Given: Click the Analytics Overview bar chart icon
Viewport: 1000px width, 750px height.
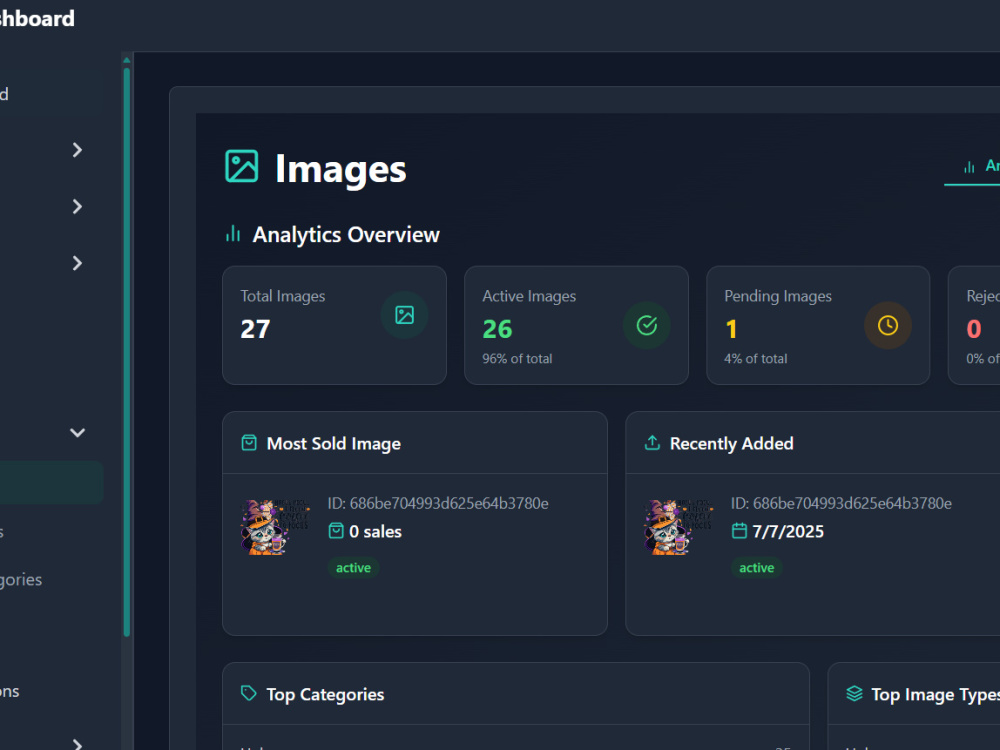Looking at the screenshot, I should [x=233, y=234].
